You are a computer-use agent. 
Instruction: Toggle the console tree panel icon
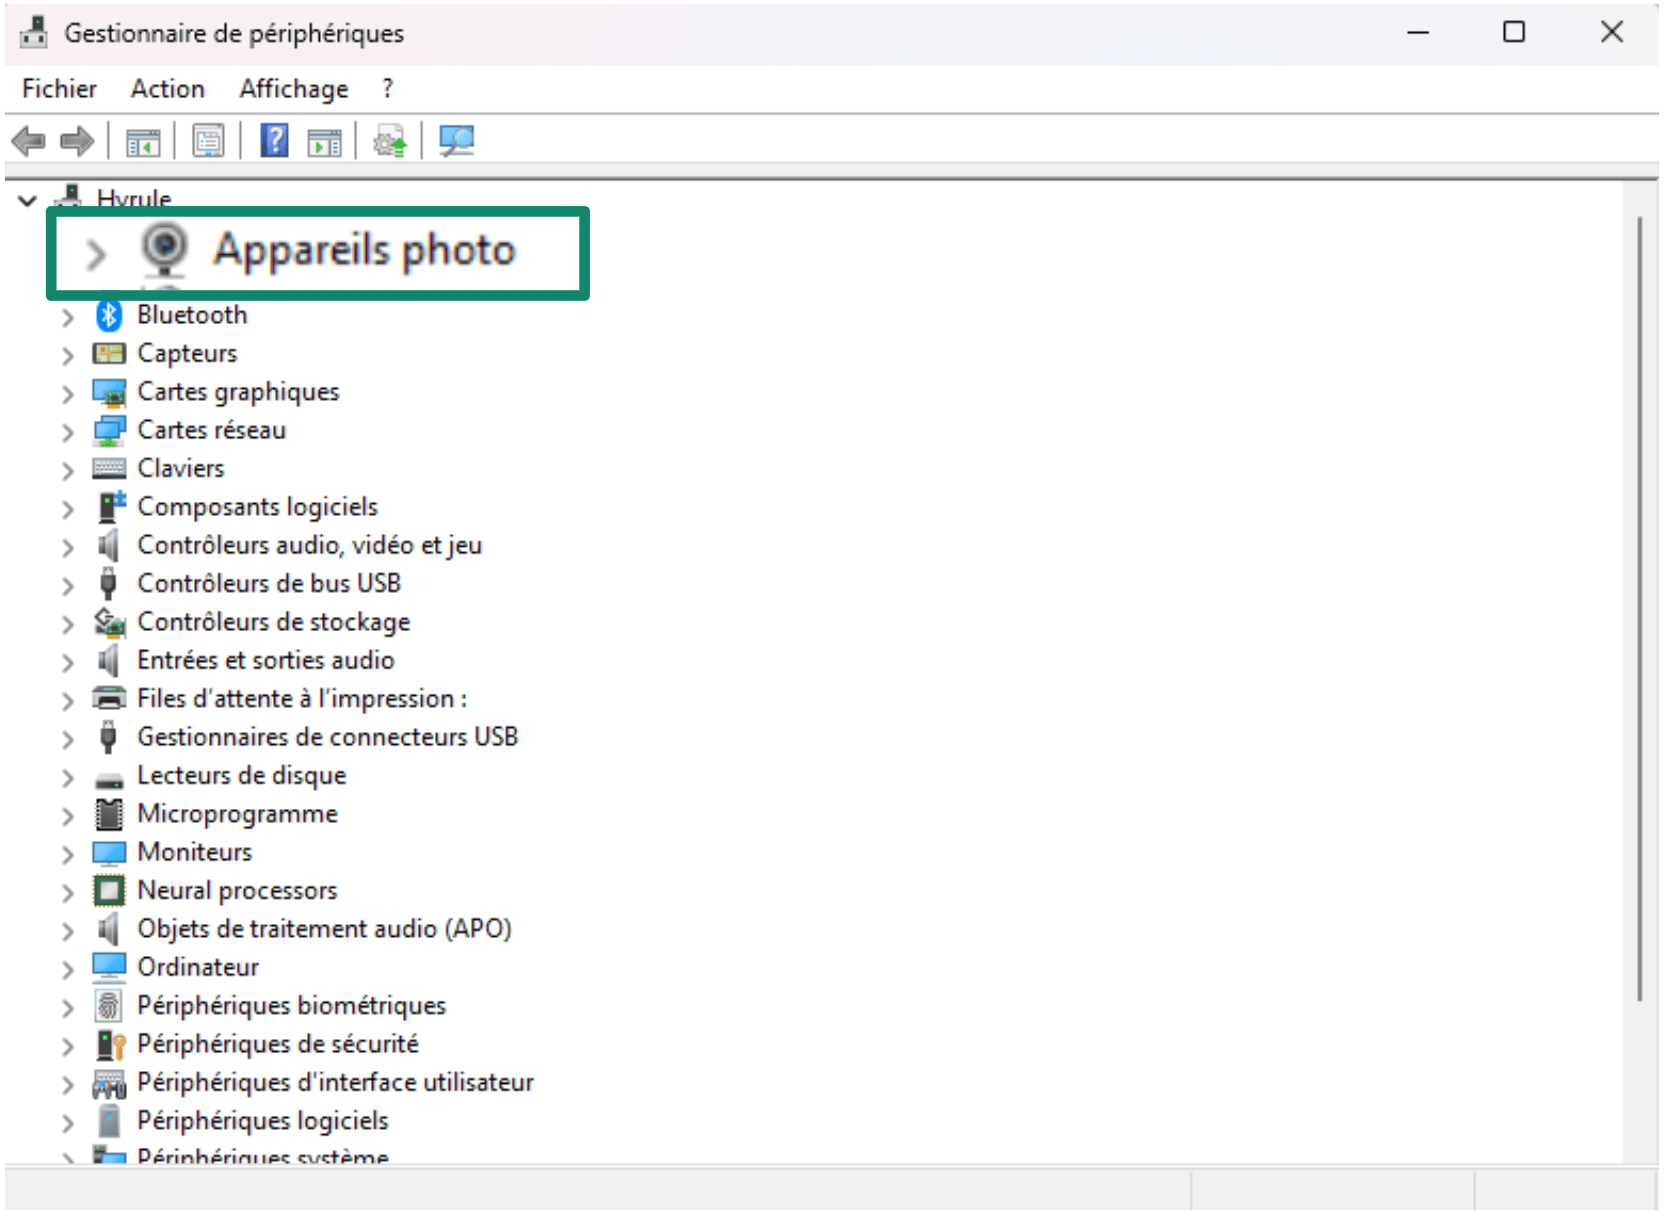tap(143, 140)
